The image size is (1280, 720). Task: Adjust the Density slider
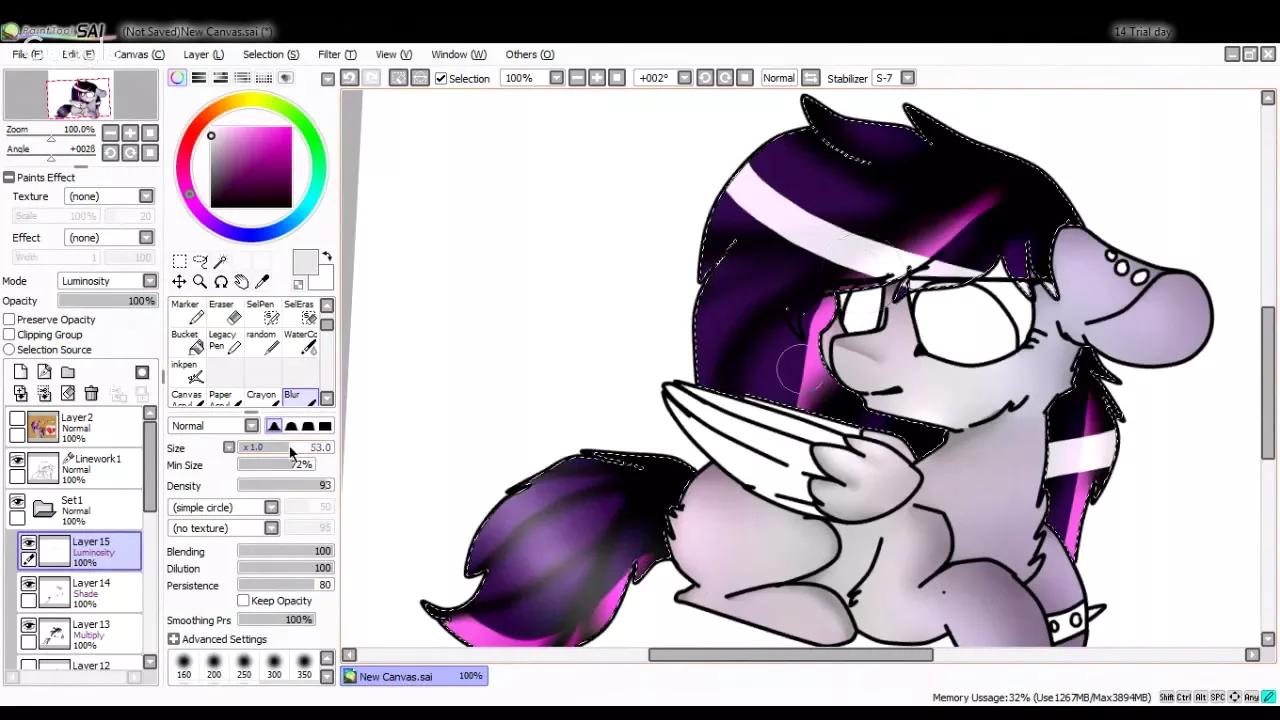[x=285, y=485]
